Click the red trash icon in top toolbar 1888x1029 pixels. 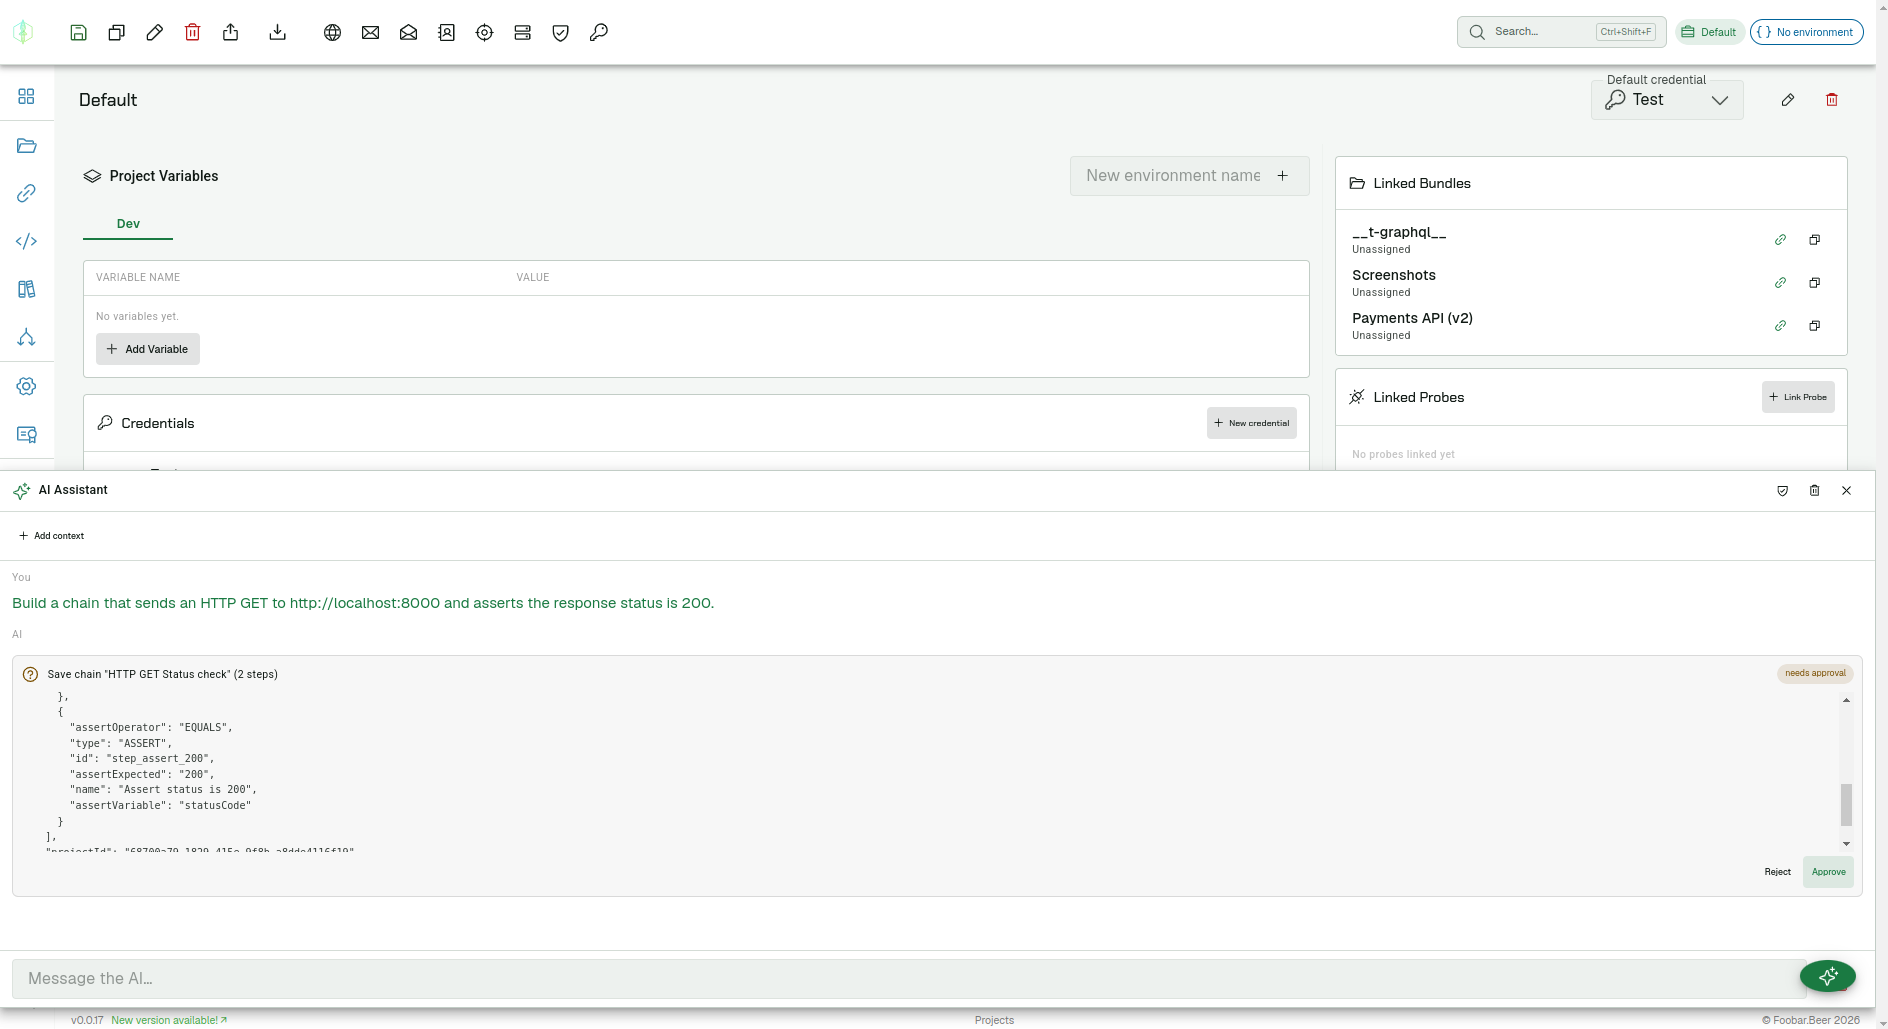point(193,32)
